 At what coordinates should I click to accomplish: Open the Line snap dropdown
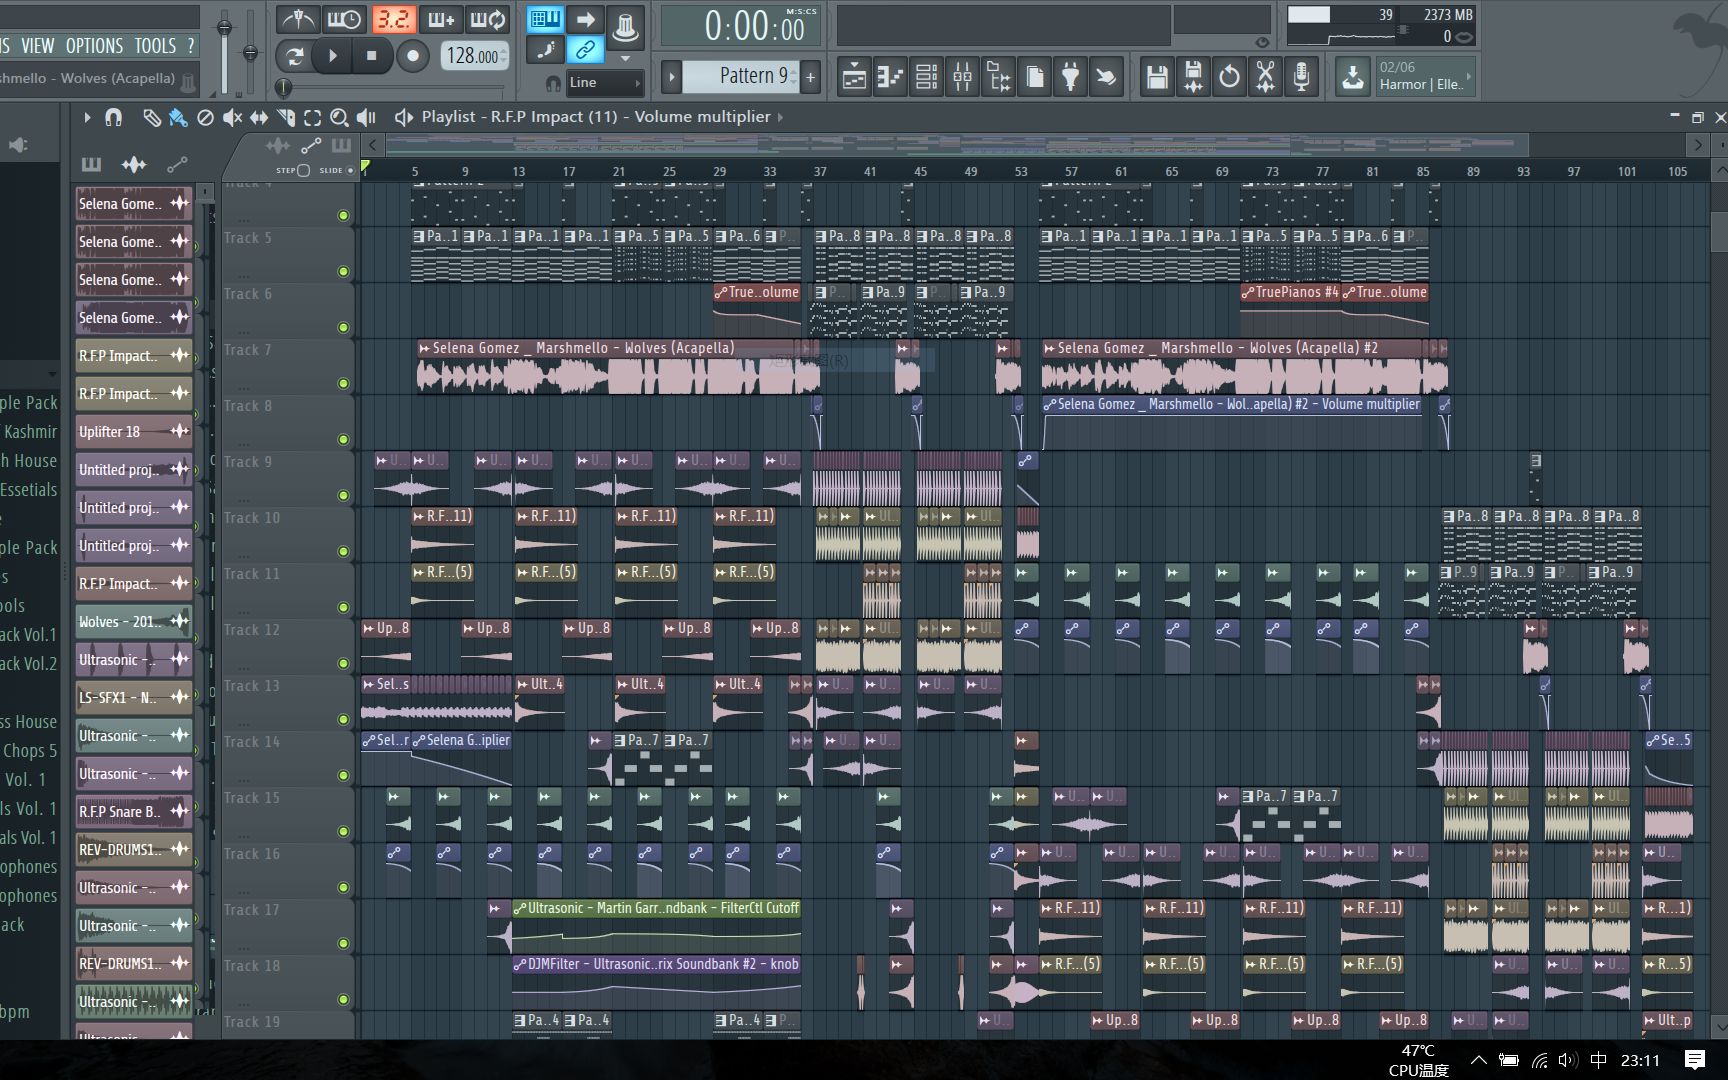[605, 83]
